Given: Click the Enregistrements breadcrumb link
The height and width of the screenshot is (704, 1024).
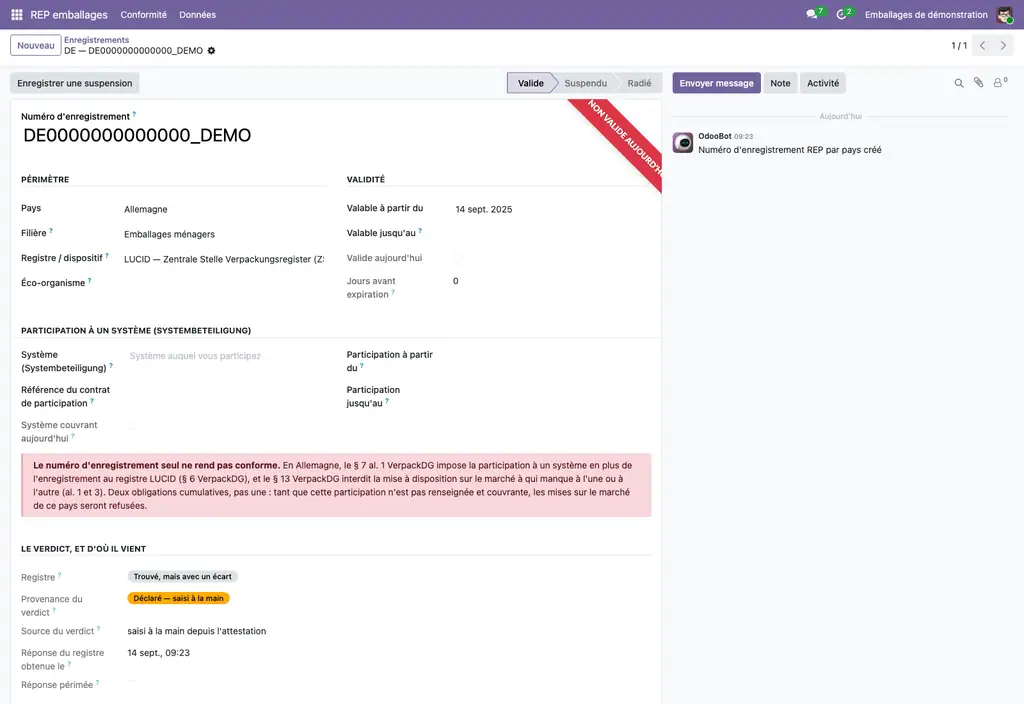Looking at the screenshot, I should point(96,40).
